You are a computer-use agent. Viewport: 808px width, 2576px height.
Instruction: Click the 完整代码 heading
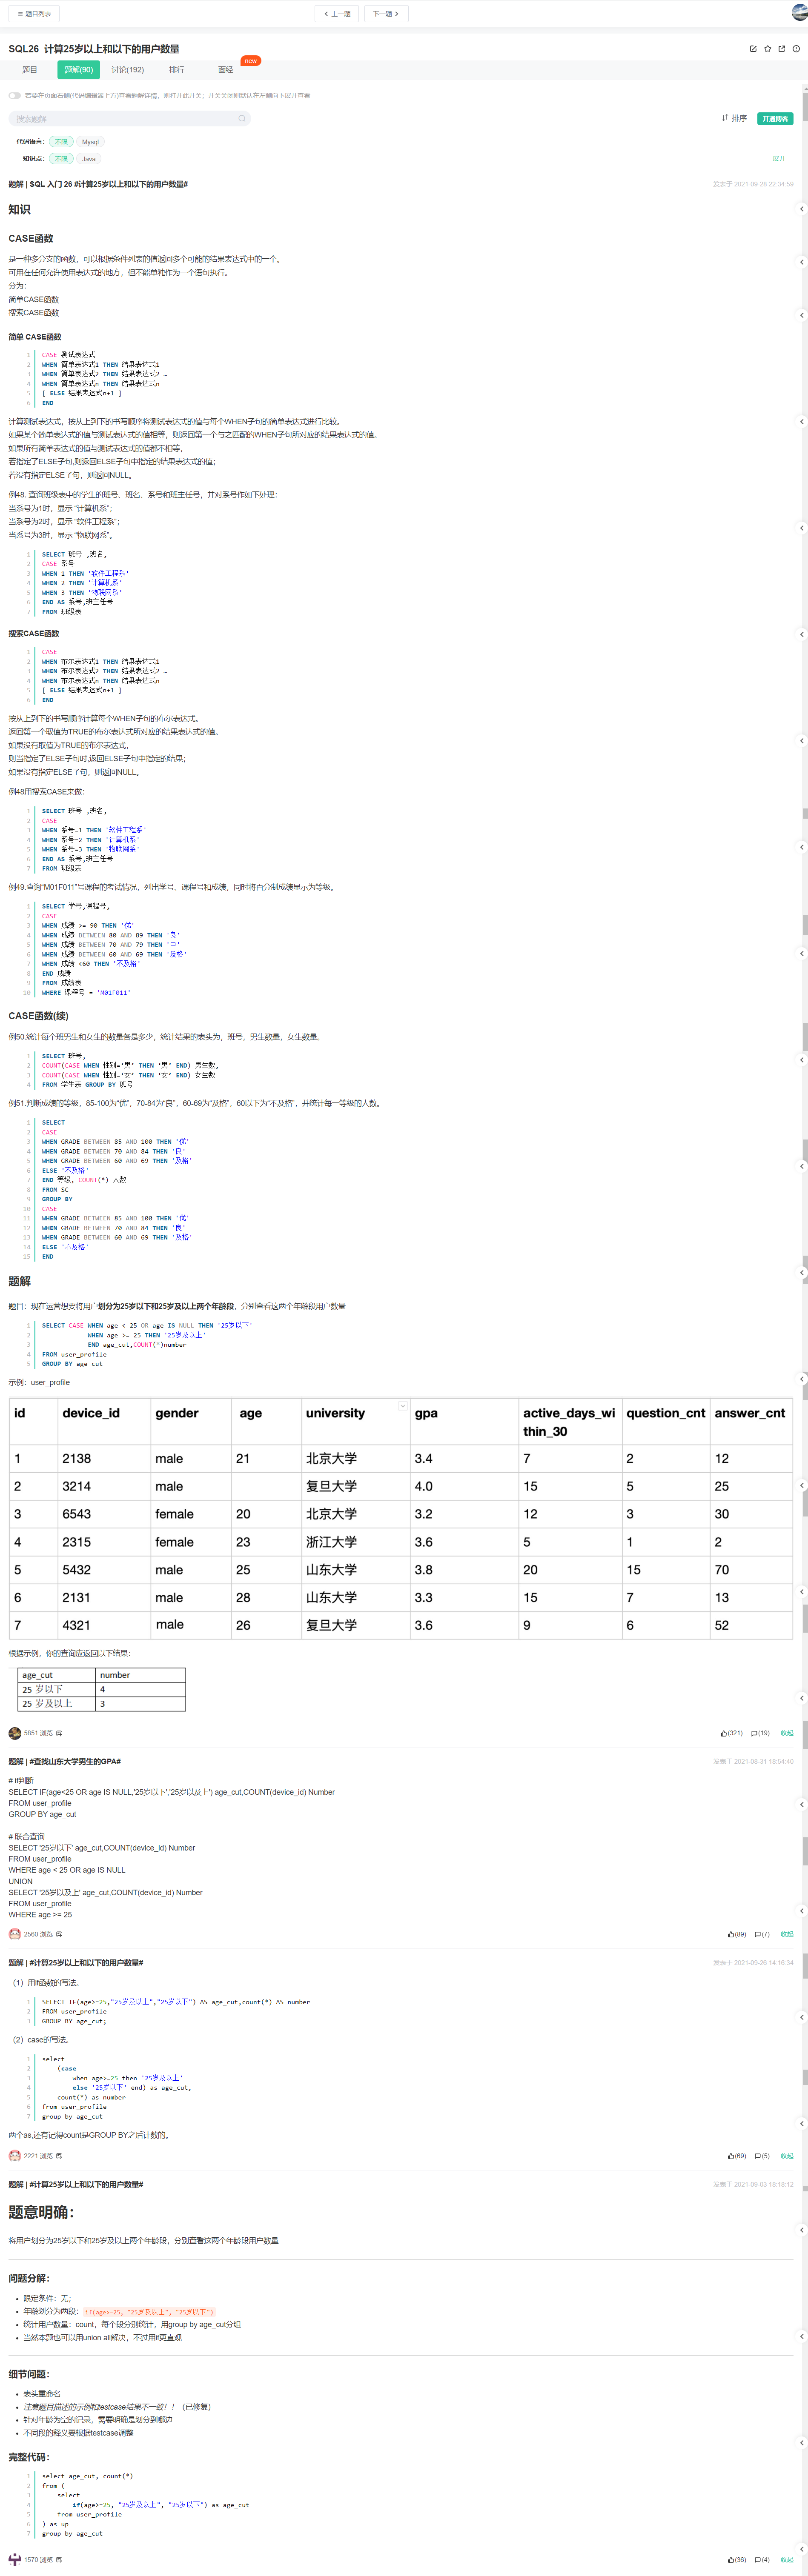29,2457
